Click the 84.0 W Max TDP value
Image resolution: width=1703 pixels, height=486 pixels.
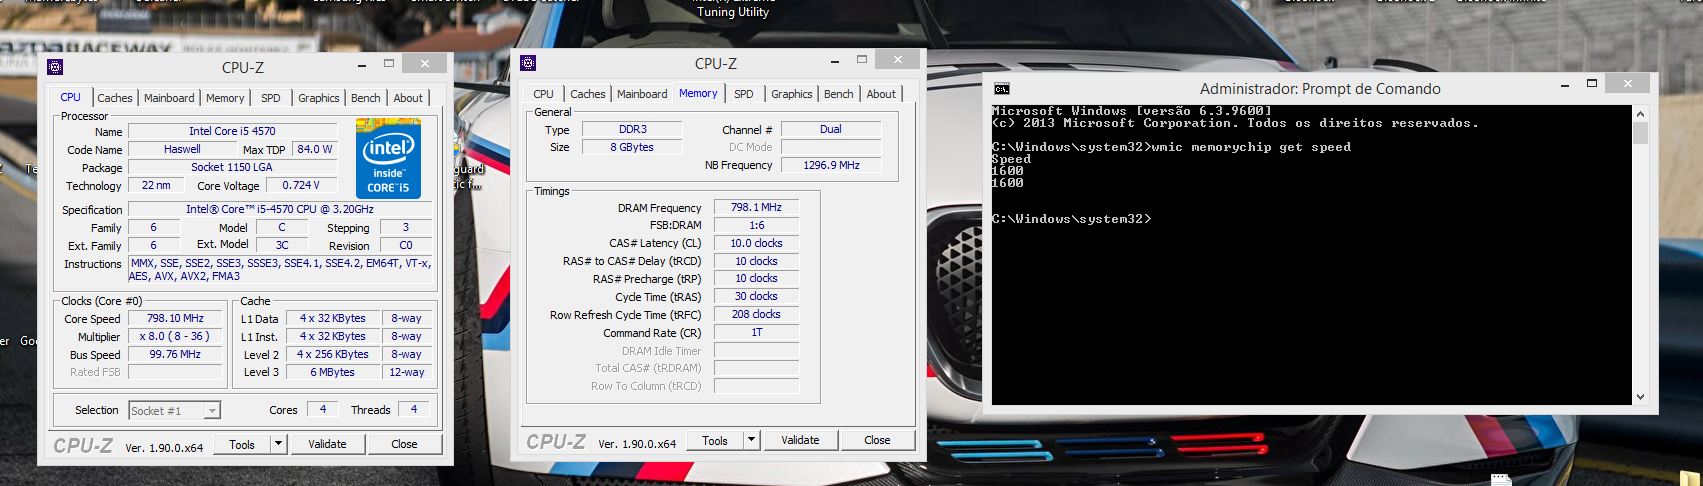315,149
